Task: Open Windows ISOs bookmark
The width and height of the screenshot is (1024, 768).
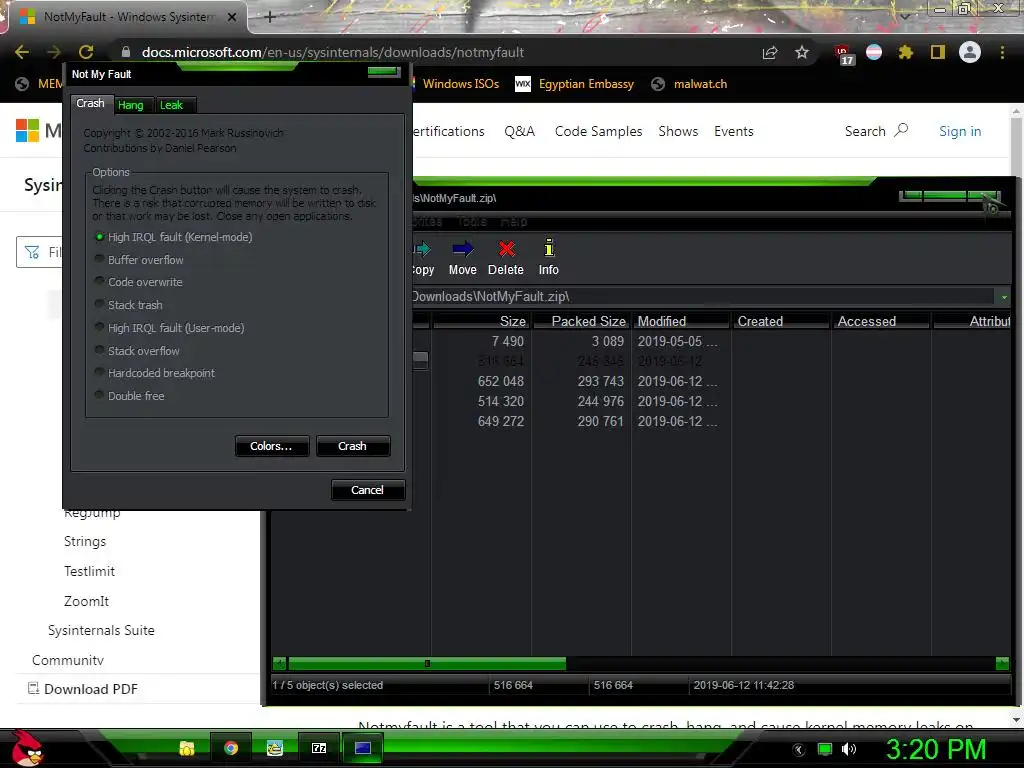Action: [x=460, y=84]
